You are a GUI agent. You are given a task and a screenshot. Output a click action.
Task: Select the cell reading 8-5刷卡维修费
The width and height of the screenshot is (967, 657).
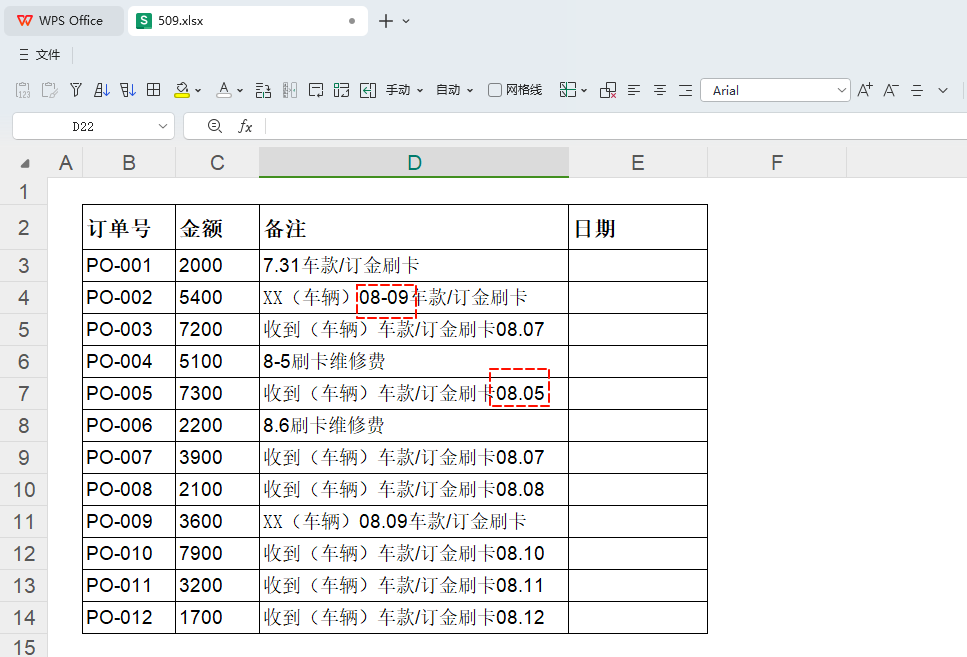(x=414, y=362)
